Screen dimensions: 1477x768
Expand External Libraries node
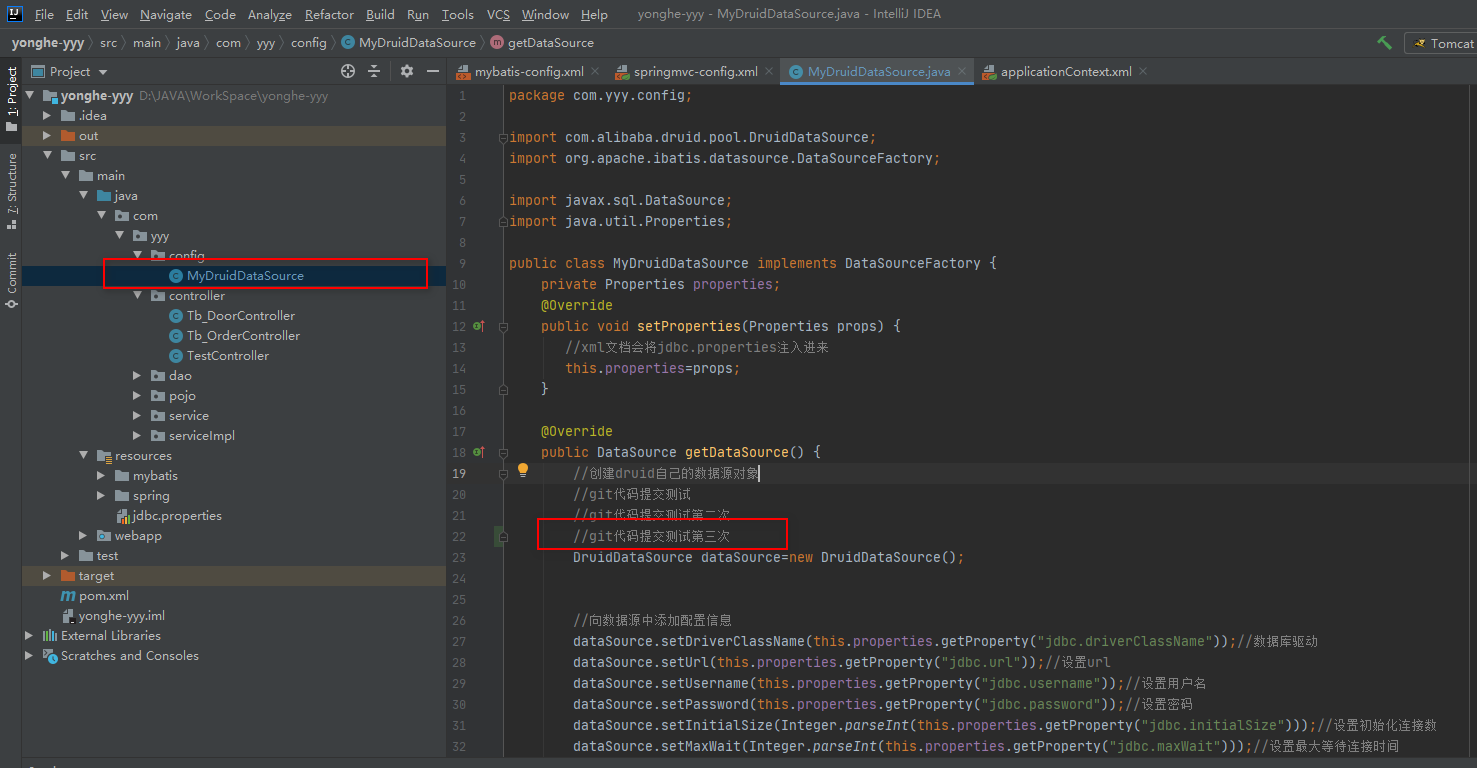click(x=29, y=636)
